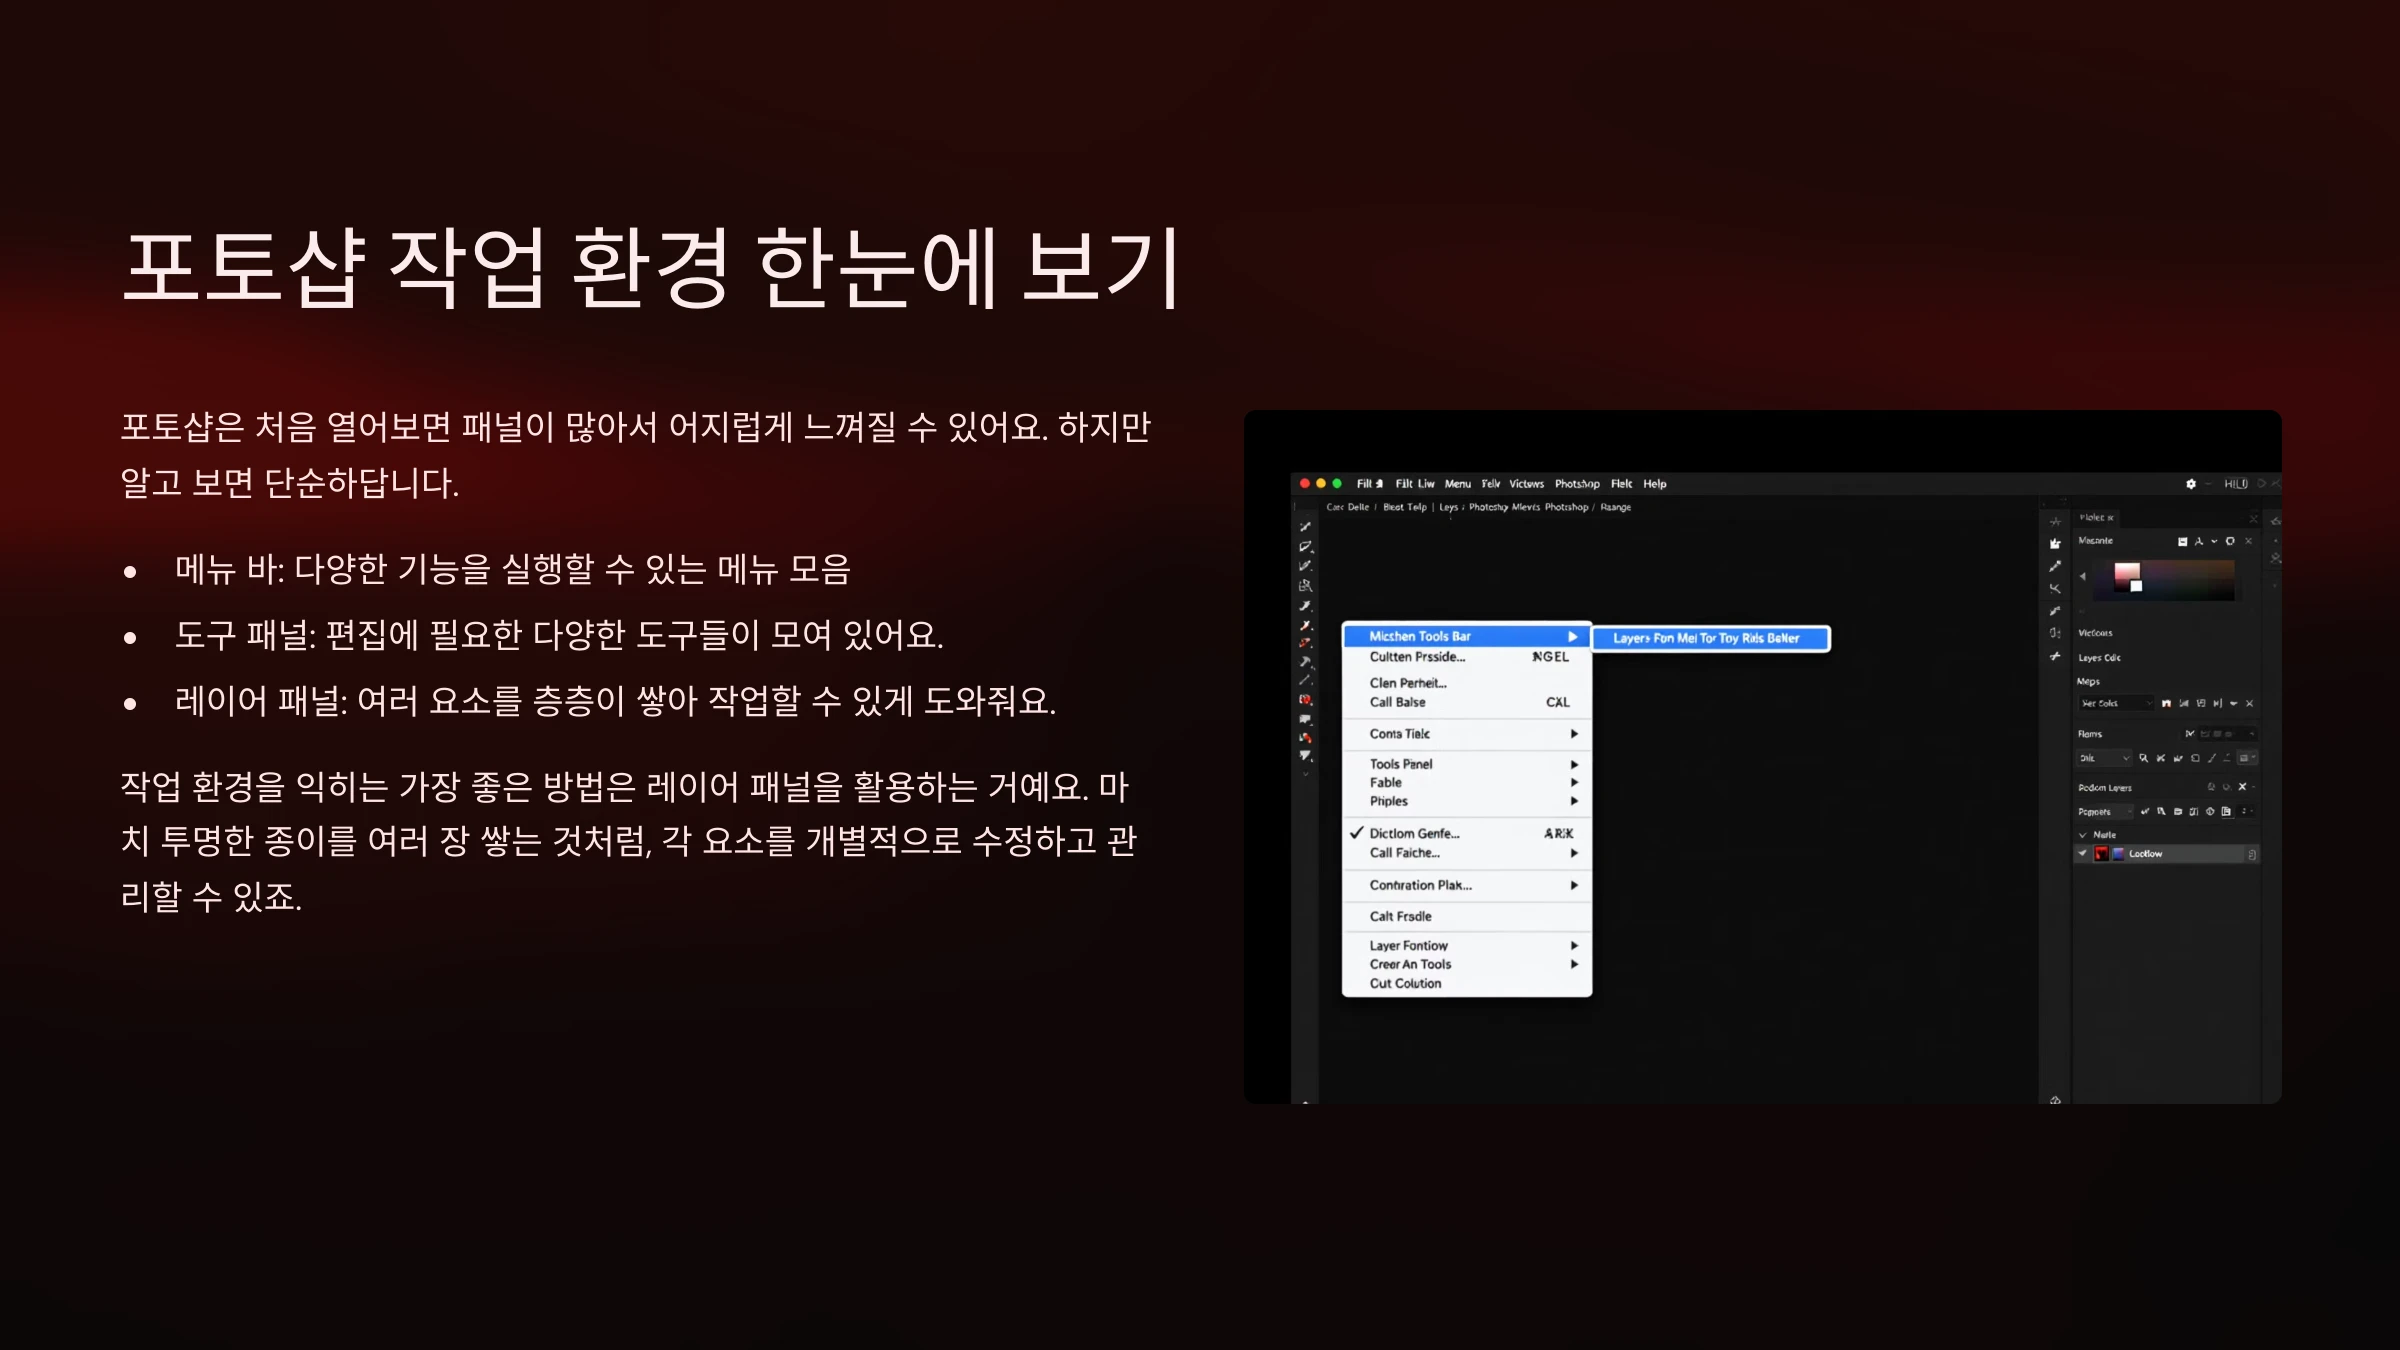Select the Lasso tool in the toolbar
2400x1350 pixels.
tap(1305, 547)
